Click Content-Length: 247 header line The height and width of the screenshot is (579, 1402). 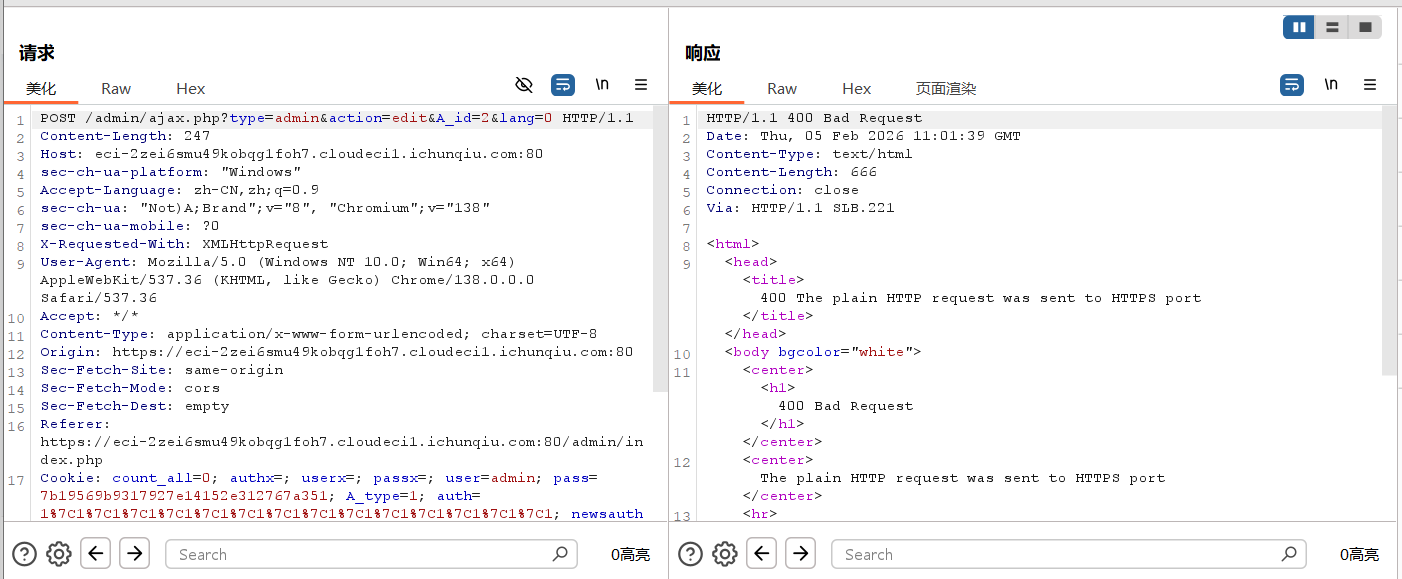125,136
